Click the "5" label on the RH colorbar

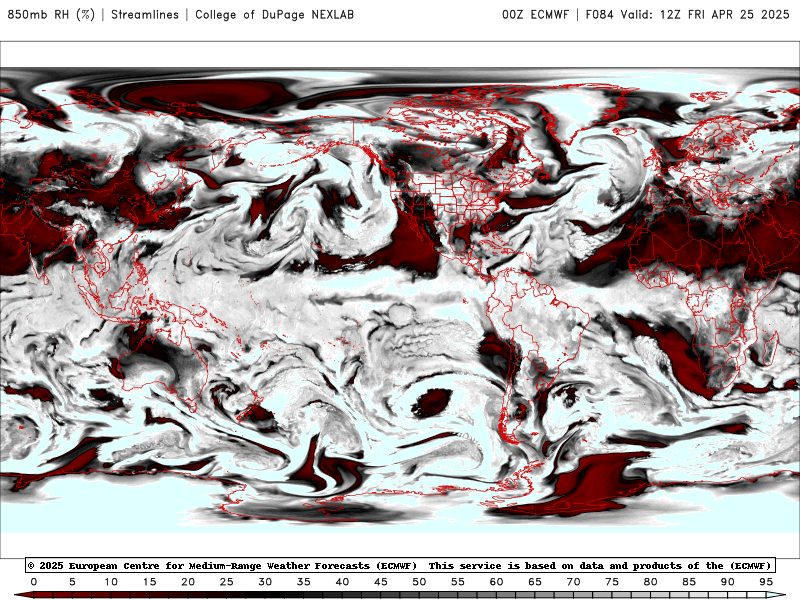(72, 582)
